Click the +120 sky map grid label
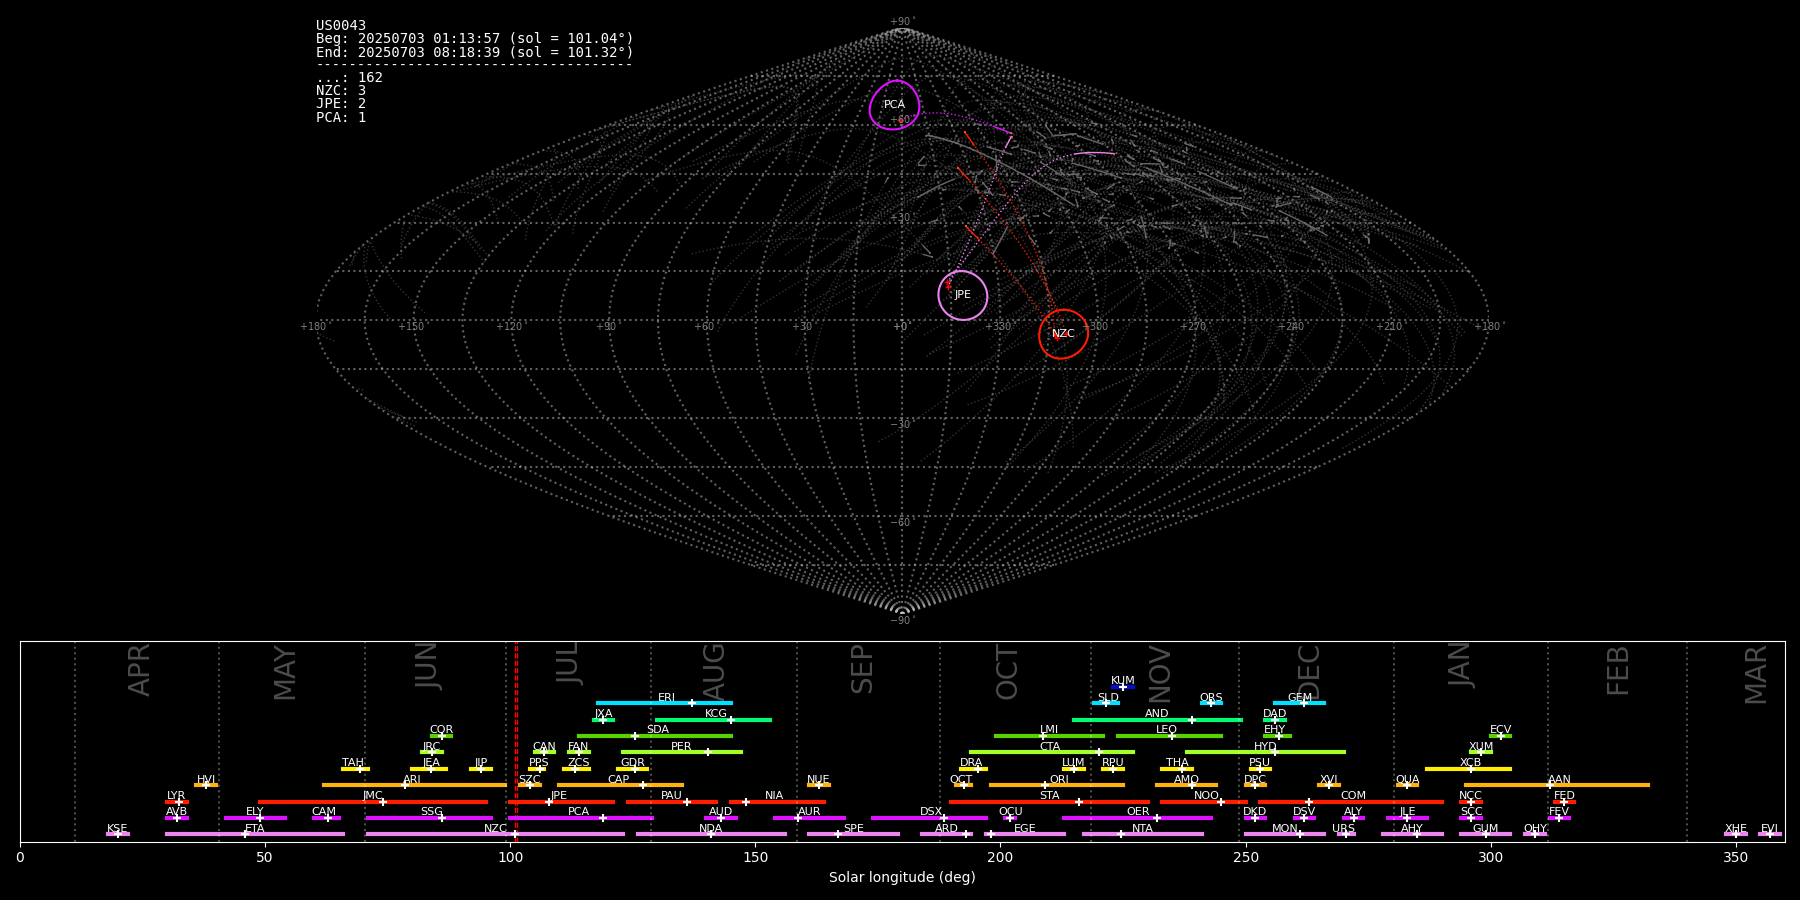 tap(509, 326)
